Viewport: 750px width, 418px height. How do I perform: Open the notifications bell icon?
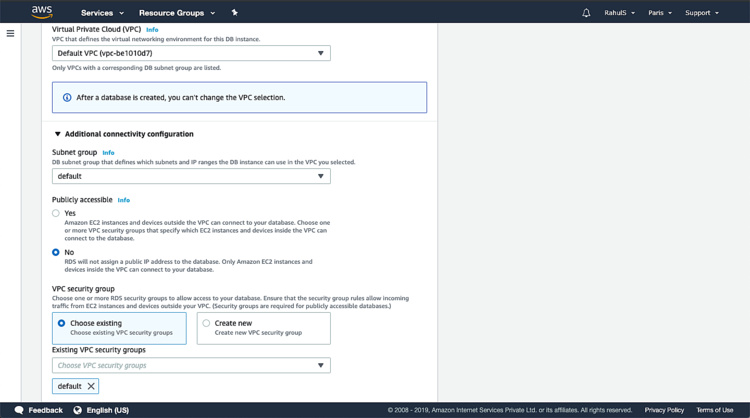pos(586,13)
